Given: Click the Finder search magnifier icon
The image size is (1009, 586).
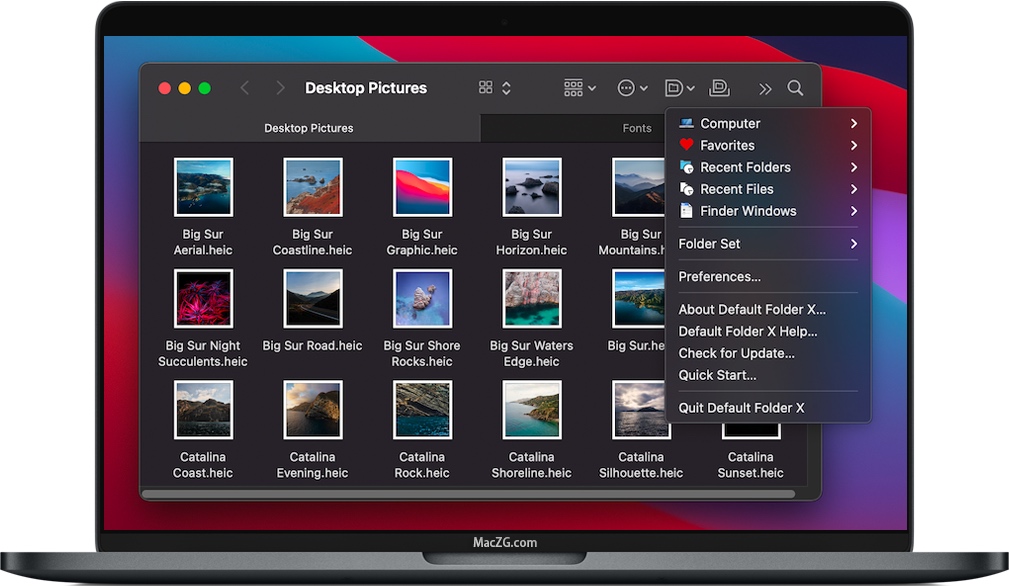Looking at the screenshot, I should [795, 88].
